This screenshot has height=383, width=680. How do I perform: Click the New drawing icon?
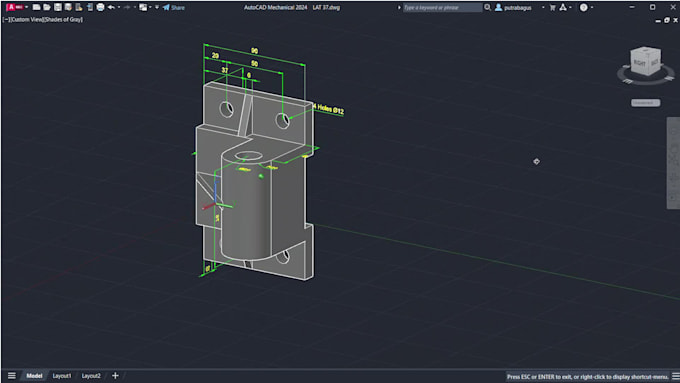tap(36, 7)
